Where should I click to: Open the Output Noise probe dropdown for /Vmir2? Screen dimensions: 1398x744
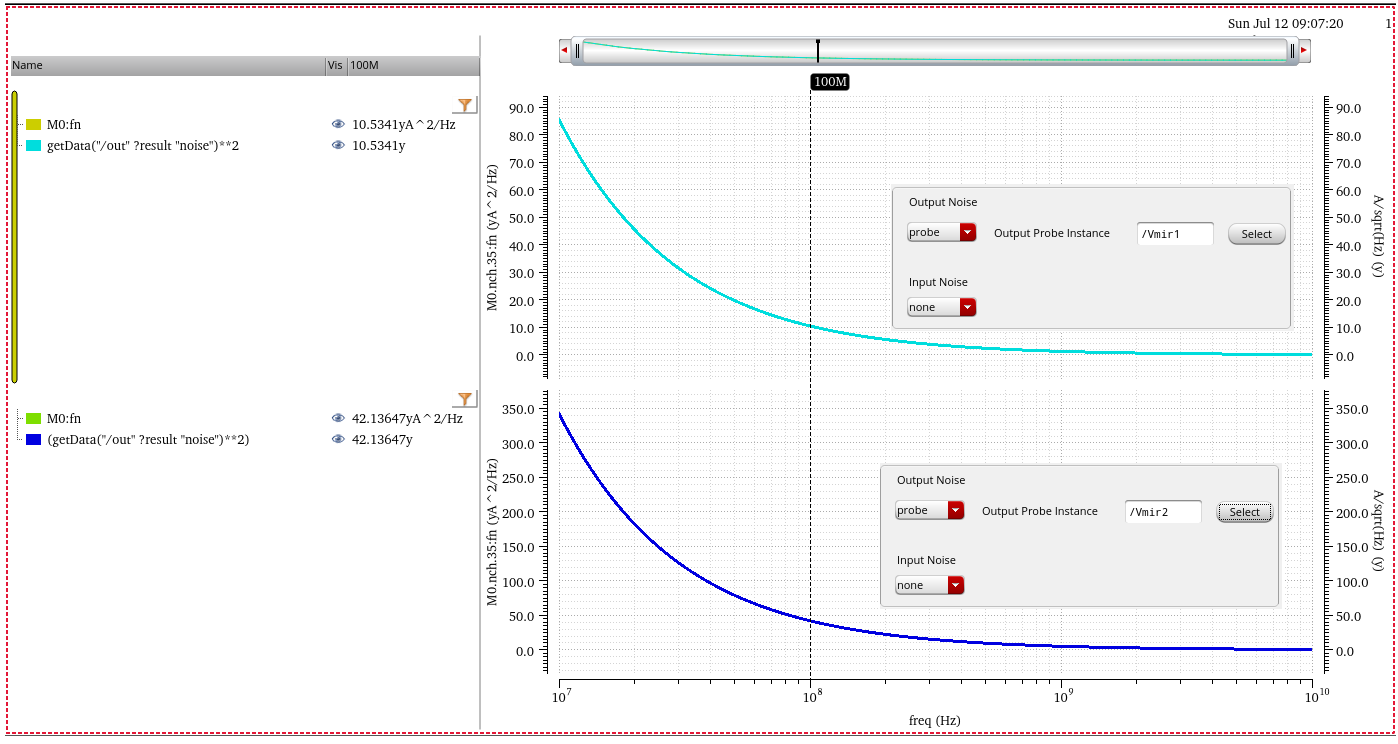click(929, 510)
